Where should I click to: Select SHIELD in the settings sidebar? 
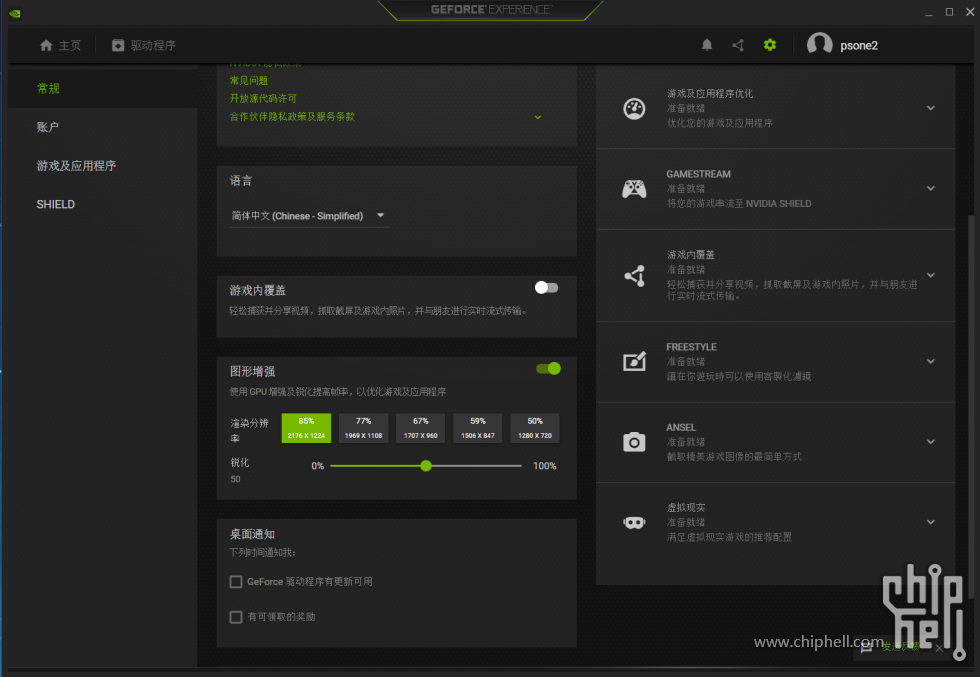[x=102, y=204]
